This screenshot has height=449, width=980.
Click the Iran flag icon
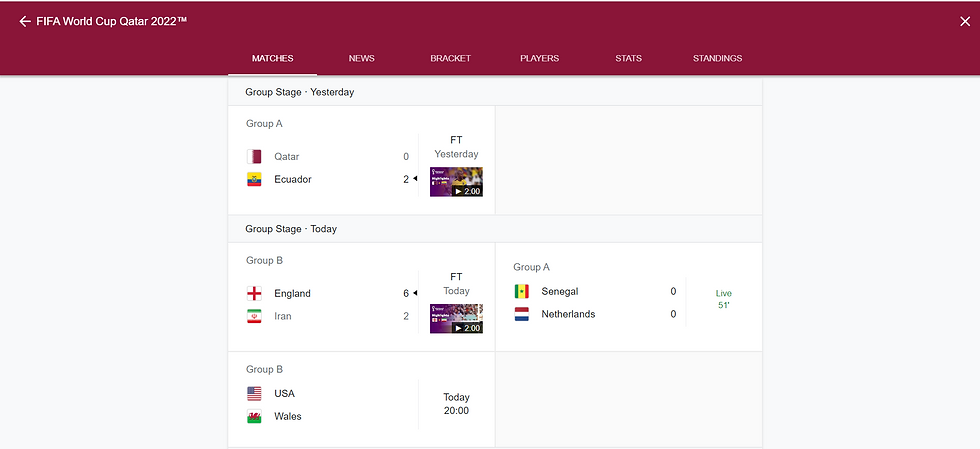tap(254, 316)
